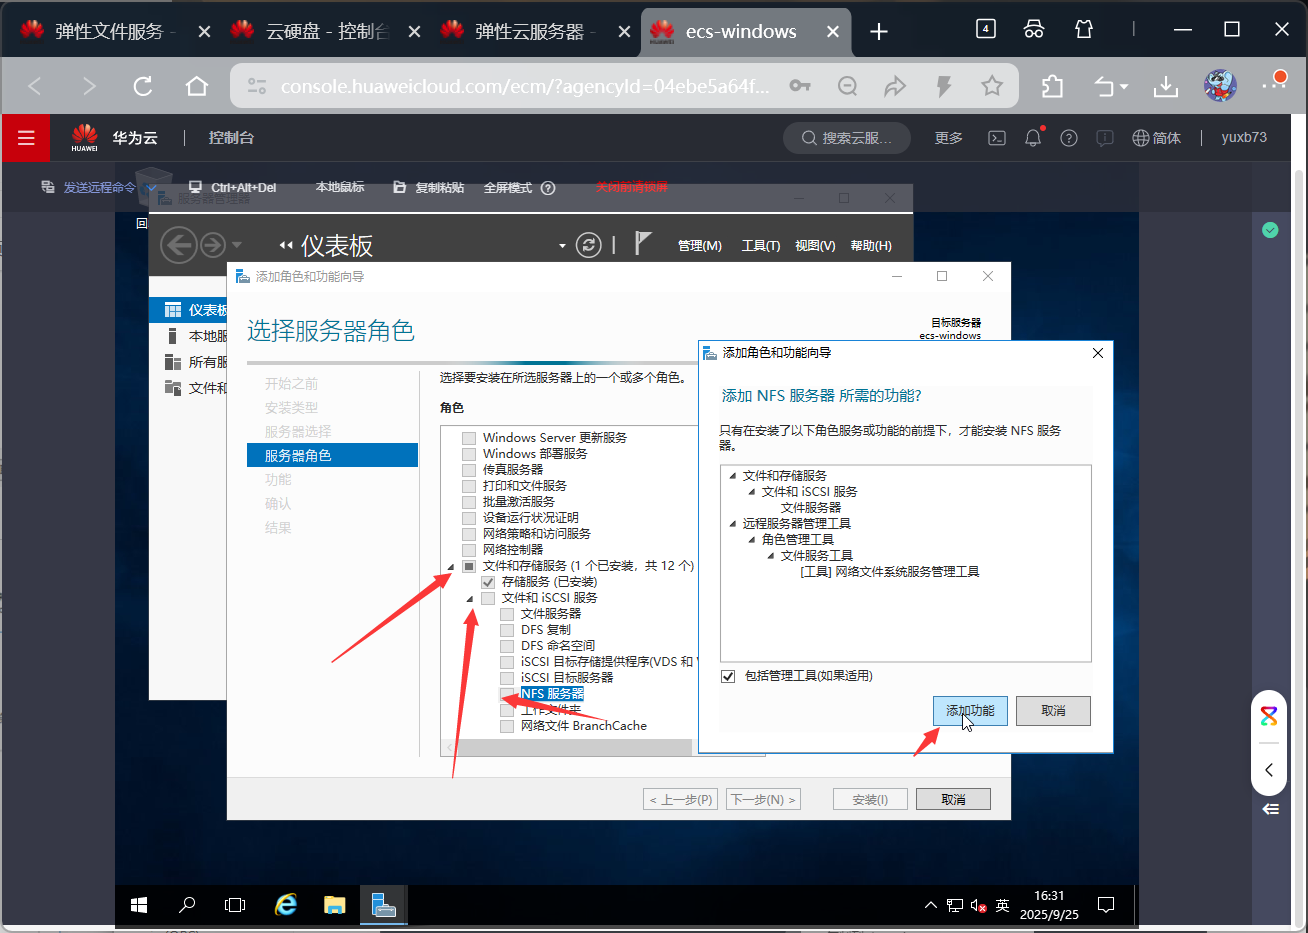
Task: Open the 视图(V) menu
Action: pos(815,246)
